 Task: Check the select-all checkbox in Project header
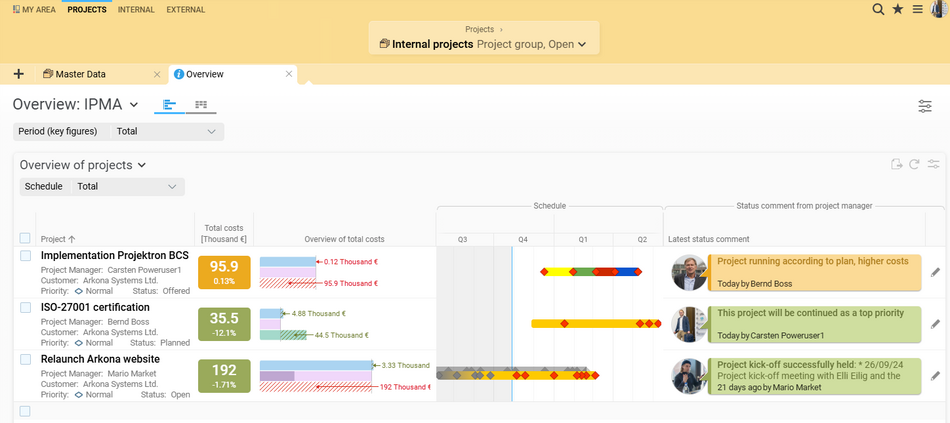pos(26,238)
